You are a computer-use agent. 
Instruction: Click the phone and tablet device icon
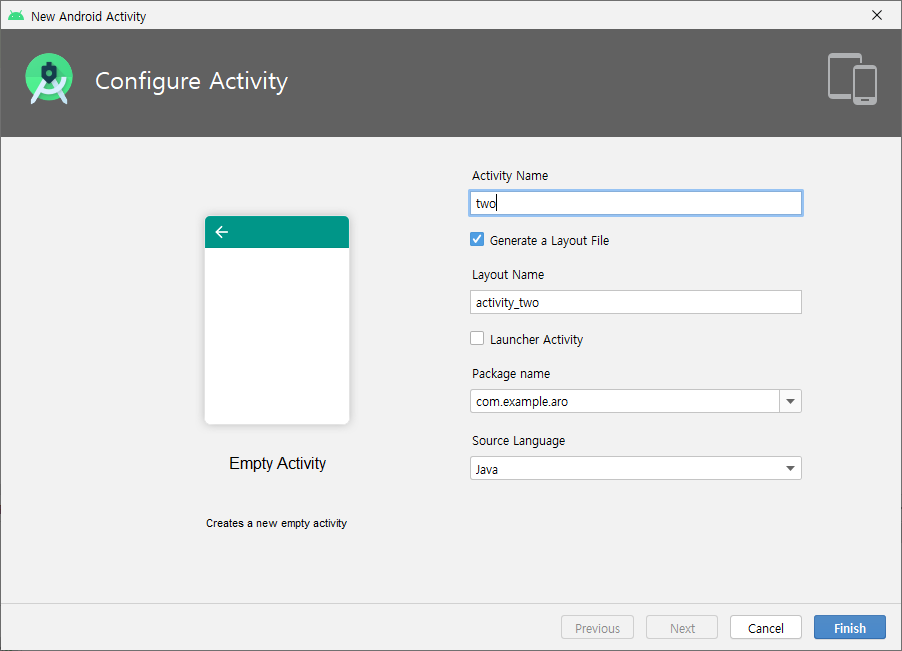tap(852, 79)
